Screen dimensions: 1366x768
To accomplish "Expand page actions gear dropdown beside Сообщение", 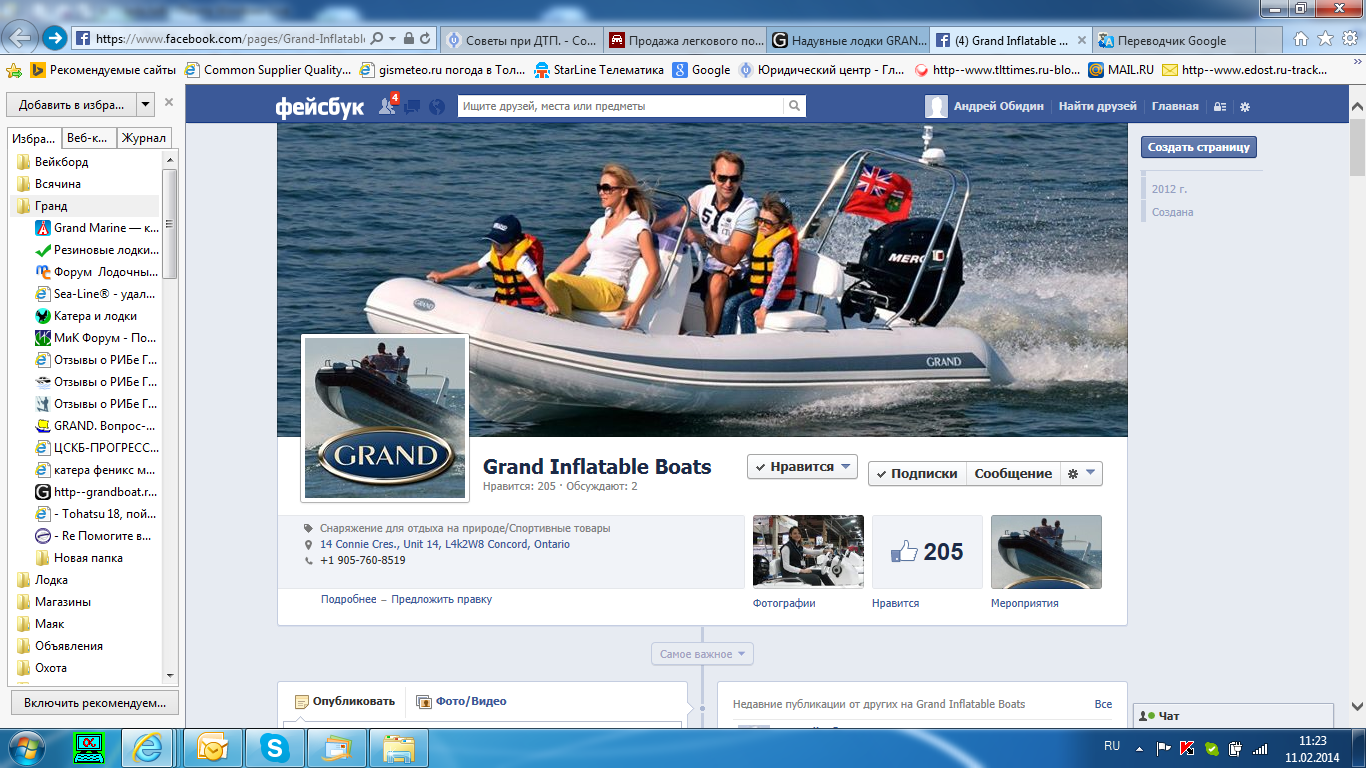I will 1081,474.
